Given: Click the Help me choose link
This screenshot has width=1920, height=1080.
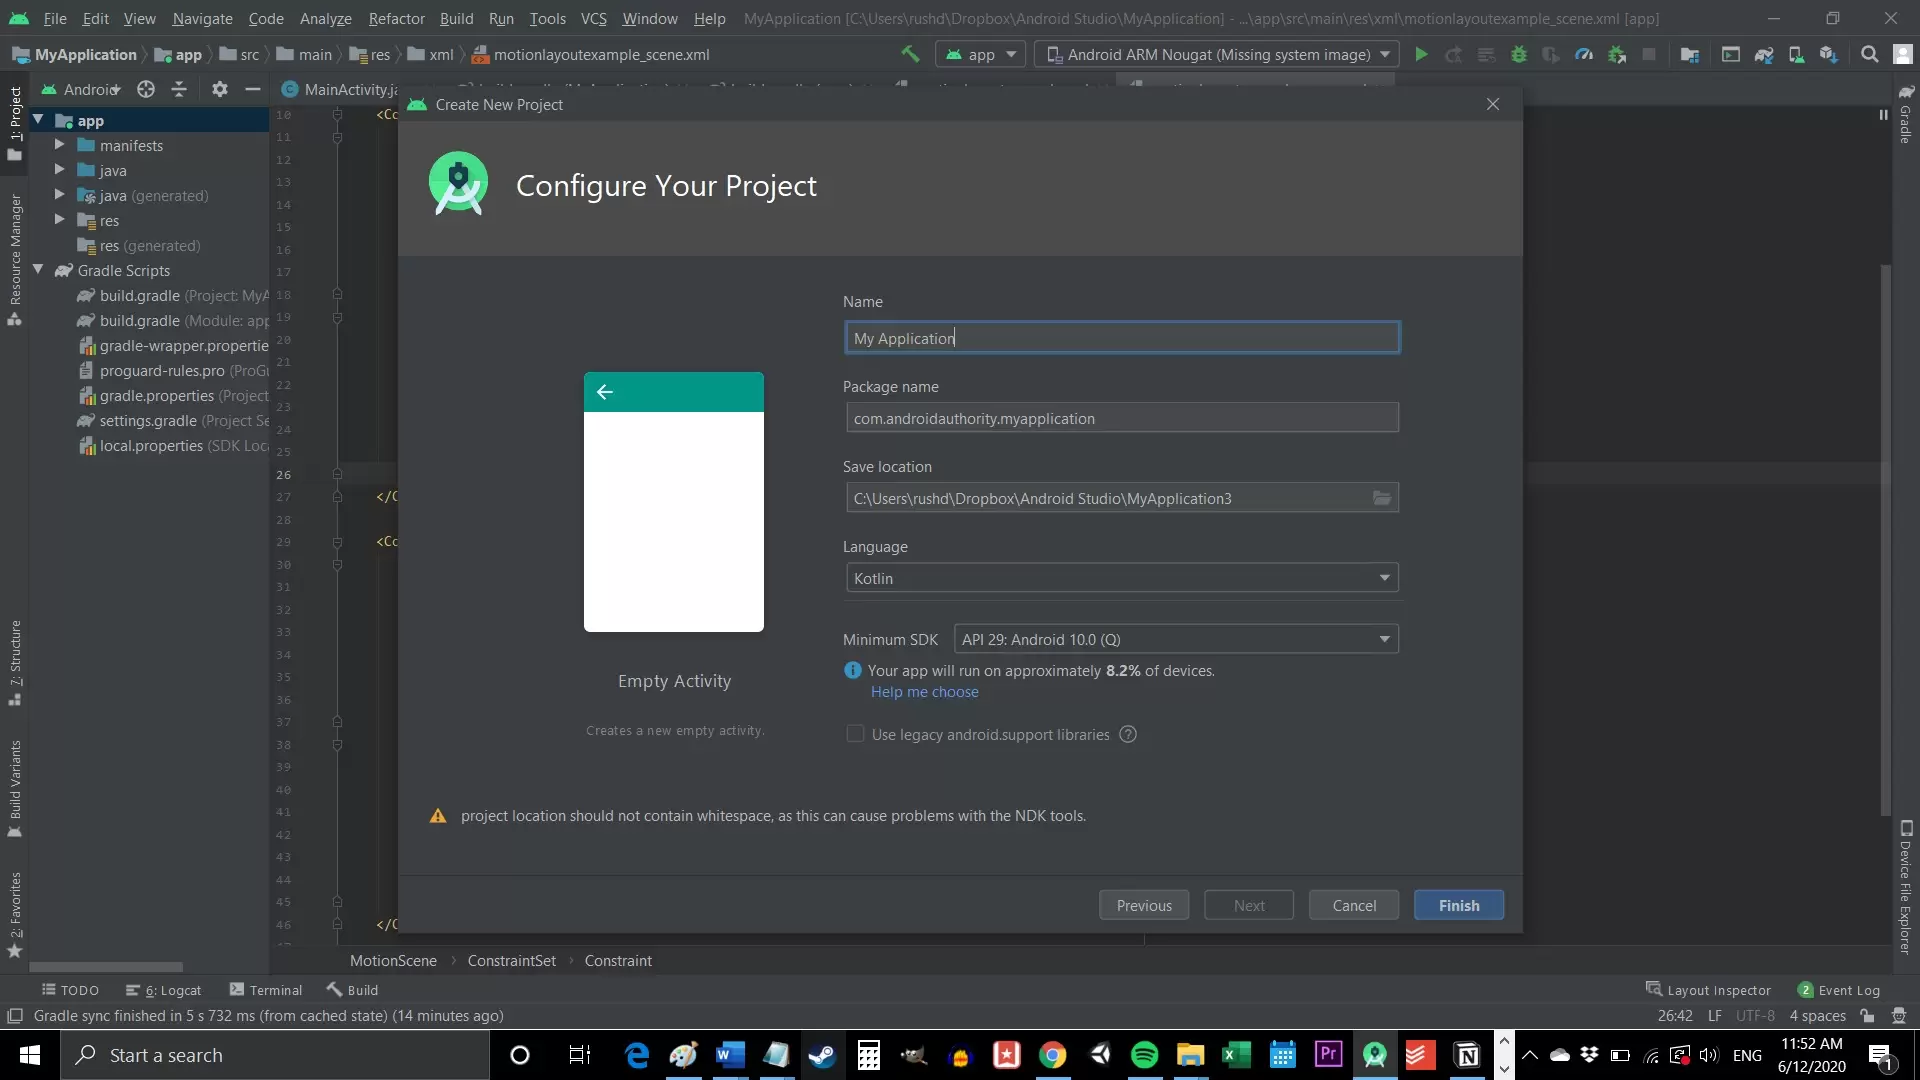Looking at the screenshot, I should pos(924,692).
